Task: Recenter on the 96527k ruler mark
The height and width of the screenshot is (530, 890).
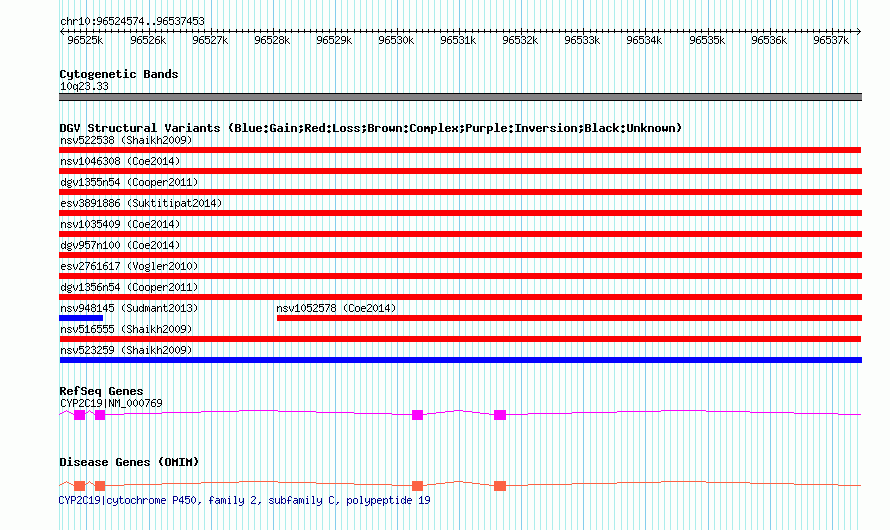Action: (x=210, y=40)
